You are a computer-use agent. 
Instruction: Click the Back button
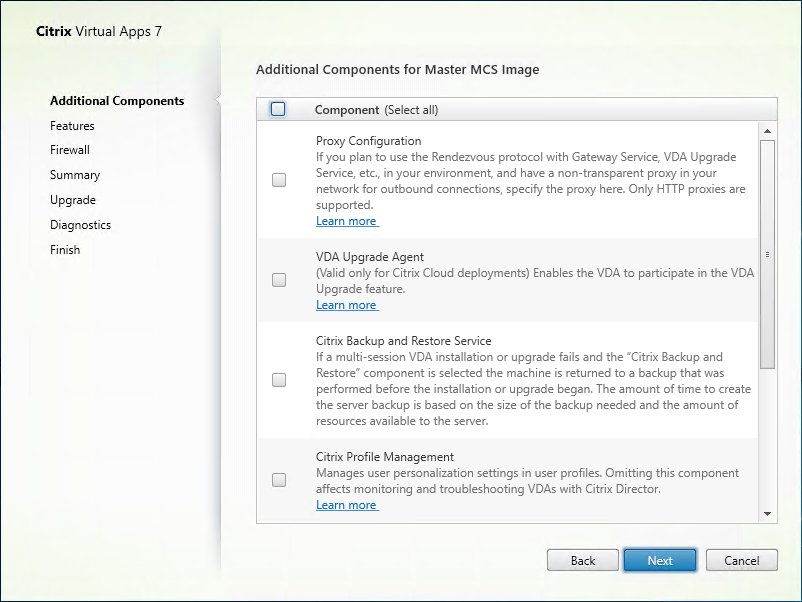pyautogui.click(x=583, y=561)
